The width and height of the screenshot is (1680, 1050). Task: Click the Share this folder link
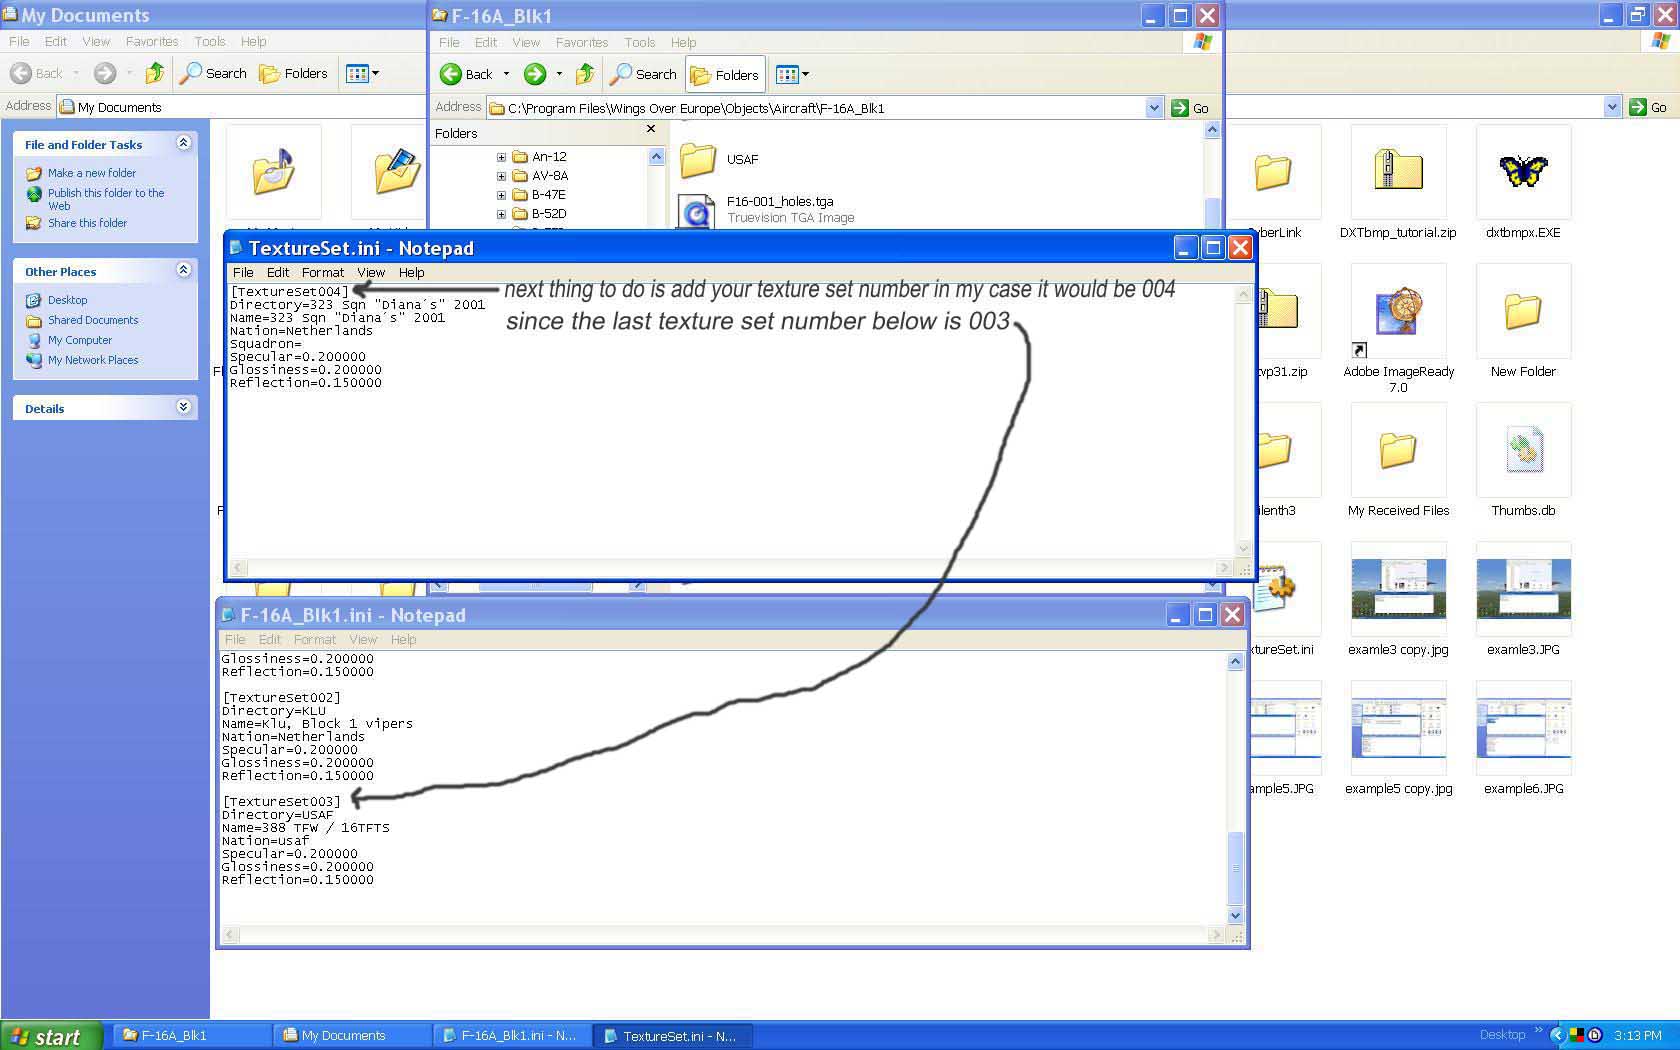[88, 223]
